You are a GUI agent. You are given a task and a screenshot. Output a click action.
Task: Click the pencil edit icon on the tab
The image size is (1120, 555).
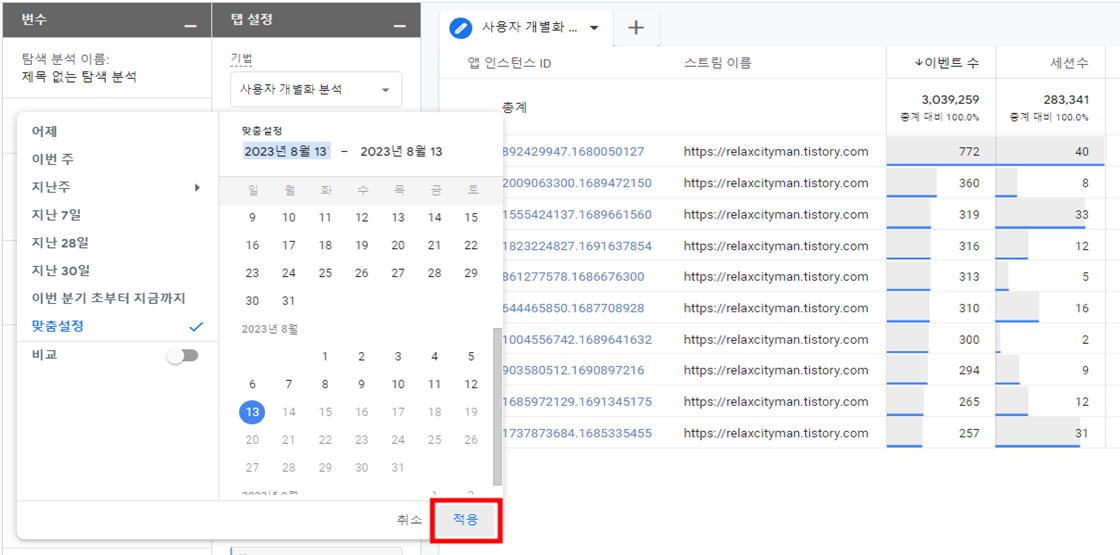(461, 29)
